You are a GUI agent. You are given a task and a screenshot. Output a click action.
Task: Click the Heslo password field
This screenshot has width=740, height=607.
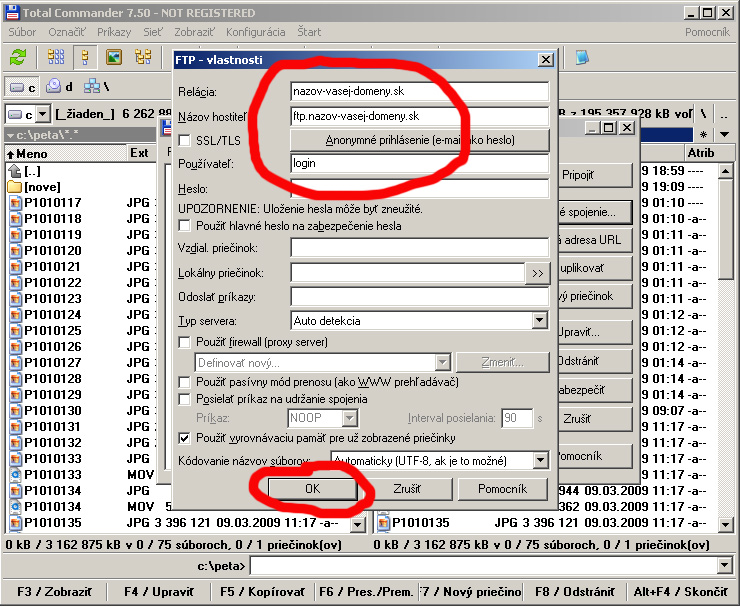(420, 189)
